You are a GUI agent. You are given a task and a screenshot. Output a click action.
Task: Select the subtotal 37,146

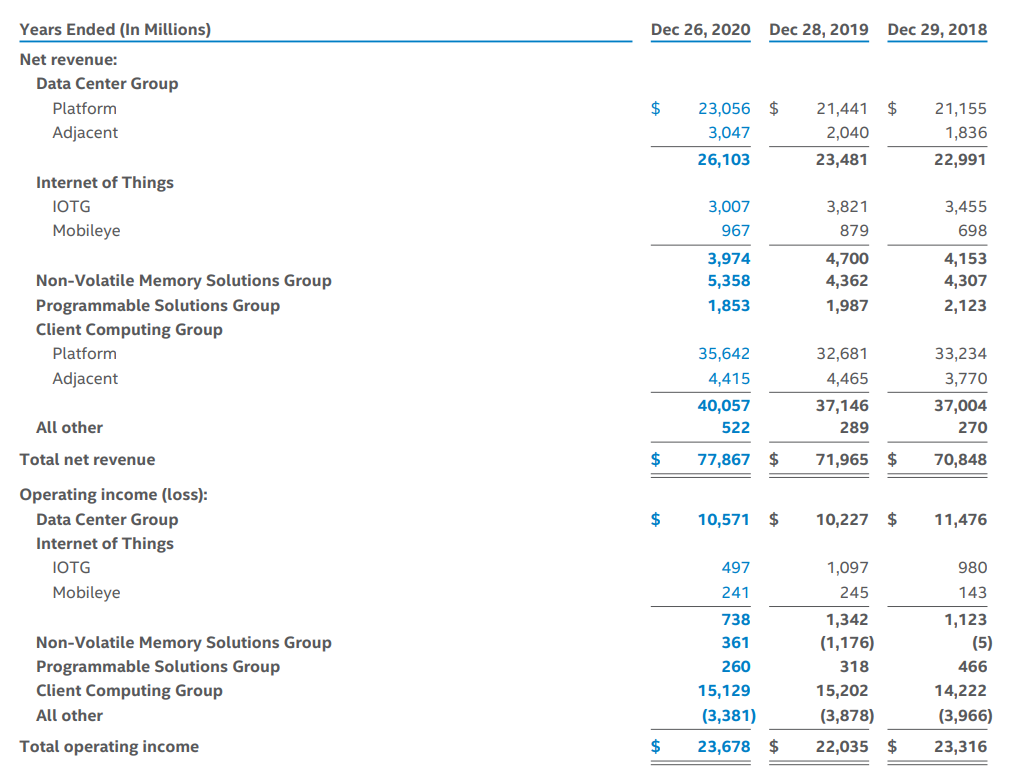click(x=842, y=406)
